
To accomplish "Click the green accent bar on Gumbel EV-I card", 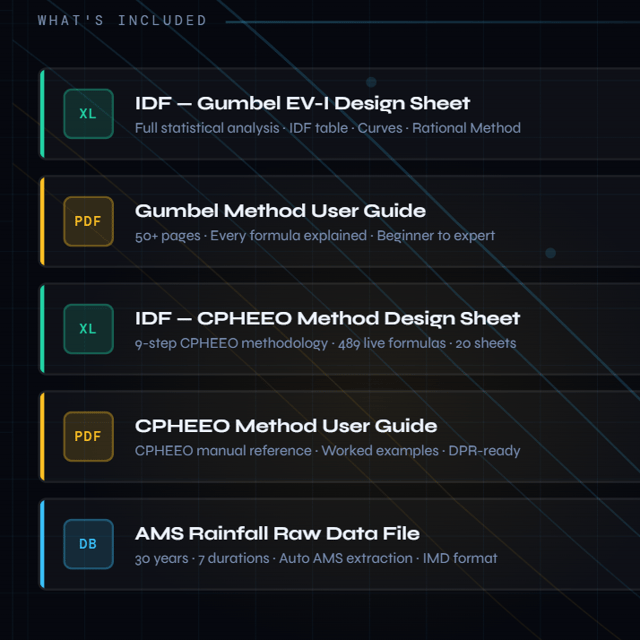I will [x=42, y=114].
